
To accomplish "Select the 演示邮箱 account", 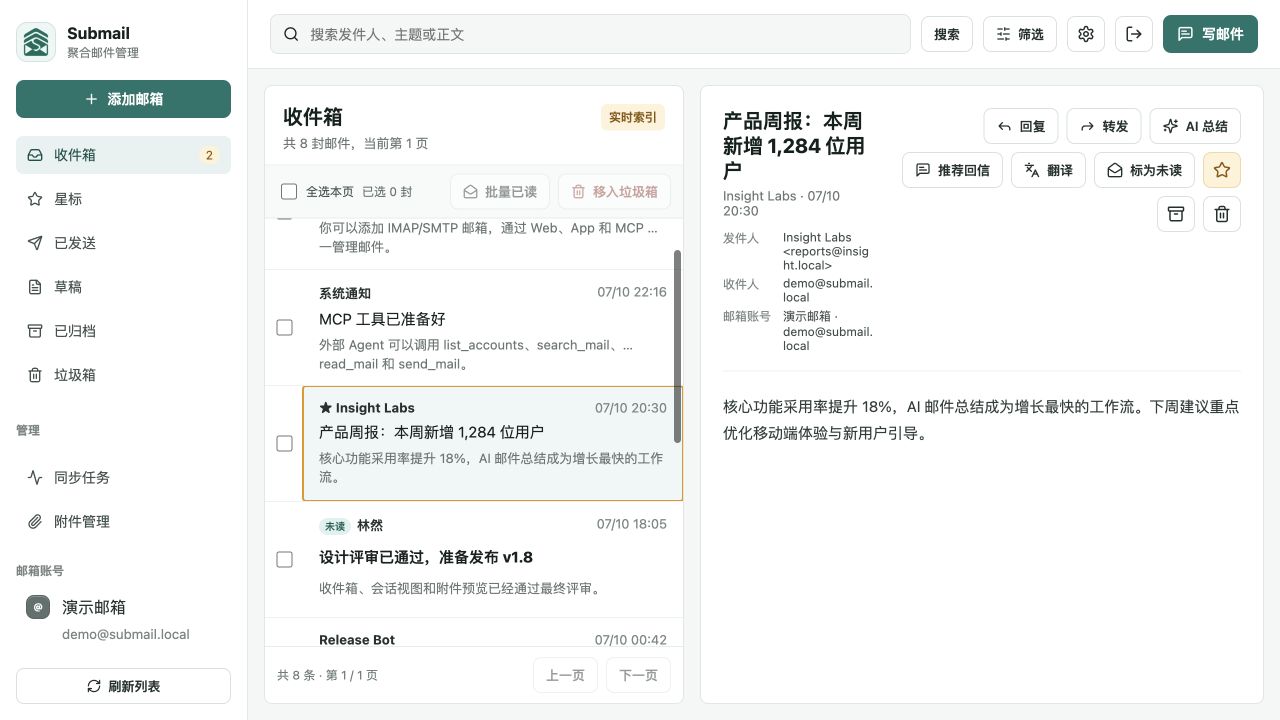I will click(x=123, y=619).
